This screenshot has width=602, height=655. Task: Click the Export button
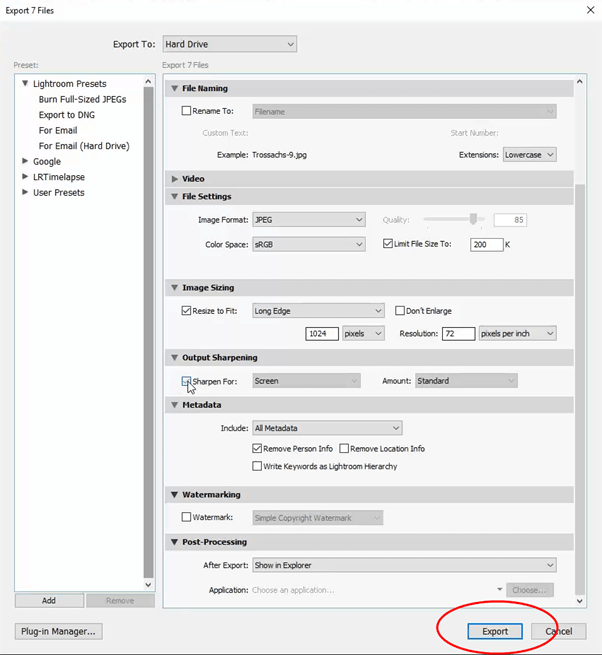[495, 631]
